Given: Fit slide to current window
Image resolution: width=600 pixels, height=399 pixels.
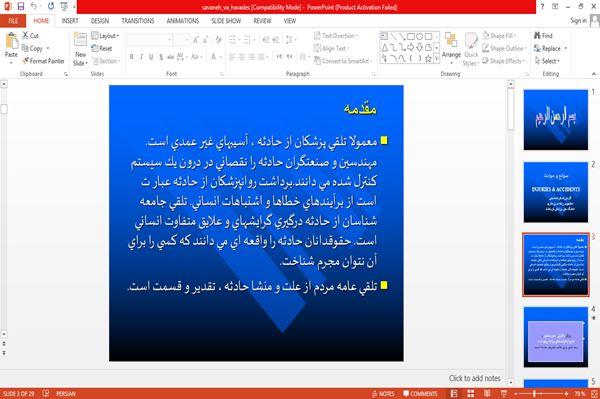Looking at the screenshot, I should [594, 394].
